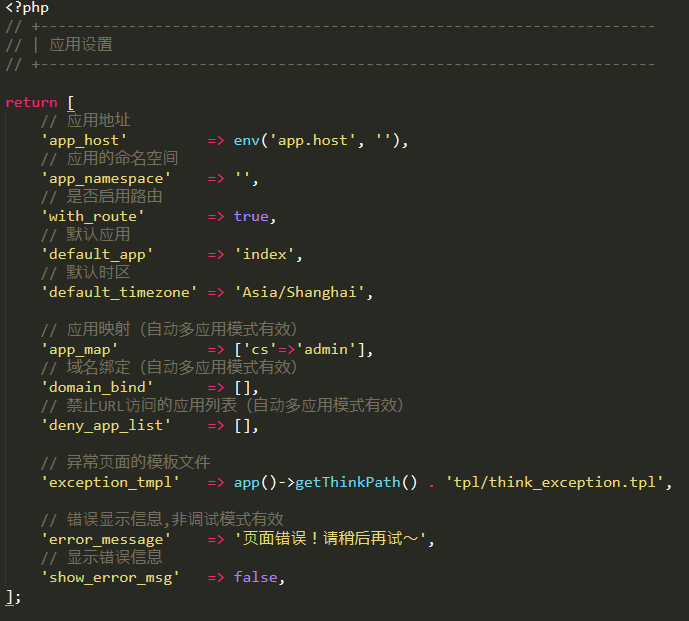Click the '应用设置' header comment
Viewport: 689px width, 621px height.
pyautogui.click(x=81, y=45)
